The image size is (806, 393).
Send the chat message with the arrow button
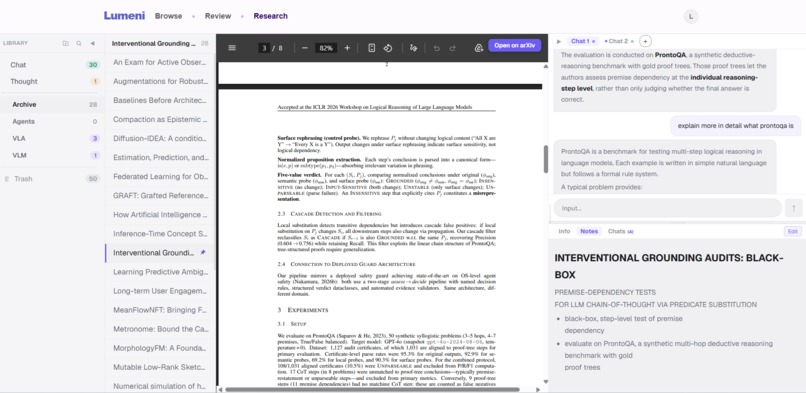tap(793, 208)
